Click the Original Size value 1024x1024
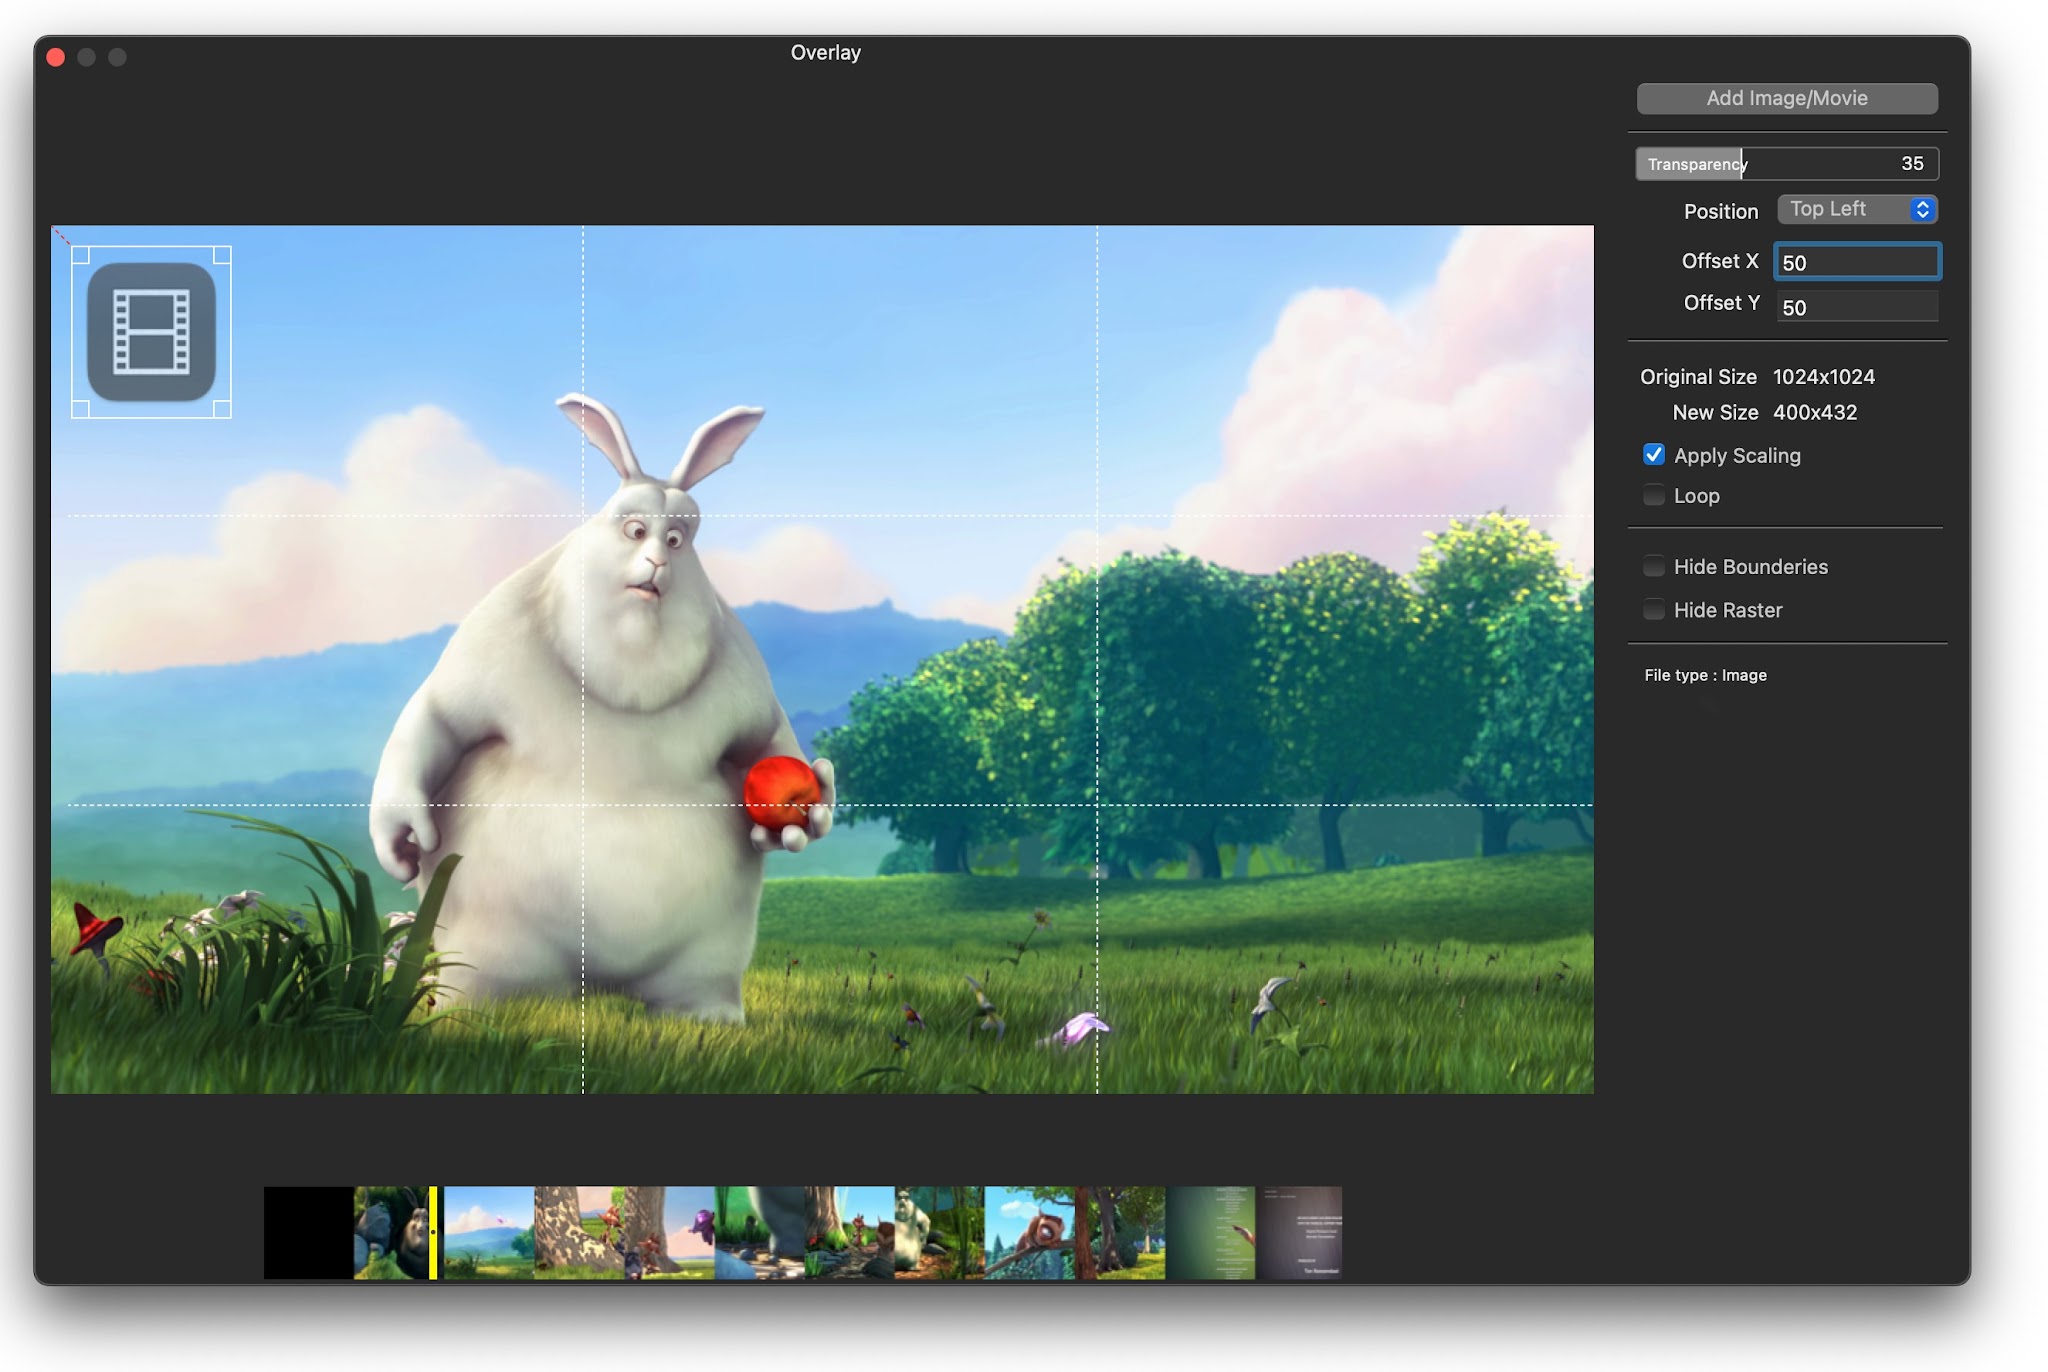Screen dimensions: 2048x1372 tap(1823, 377)
